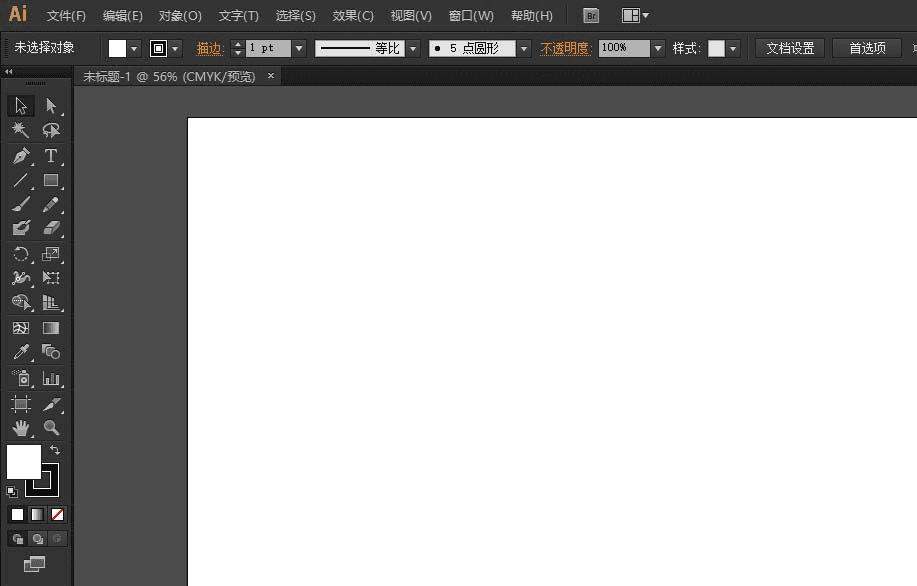Image resolution: width=917 pixels, height=586 pixels.
Task: Select the Pen tool
Action: click(20, 156)
